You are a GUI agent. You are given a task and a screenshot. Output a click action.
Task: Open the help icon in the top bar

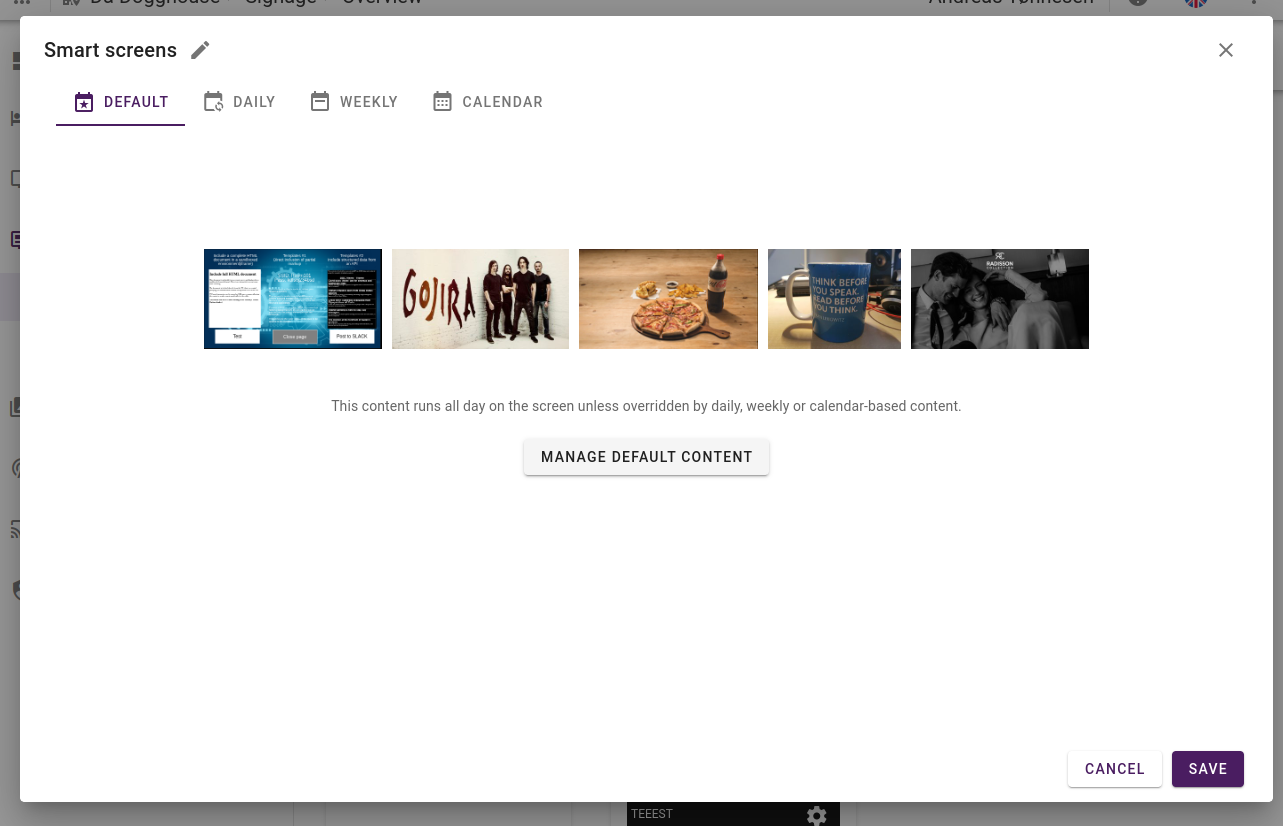coord(1137,4)
